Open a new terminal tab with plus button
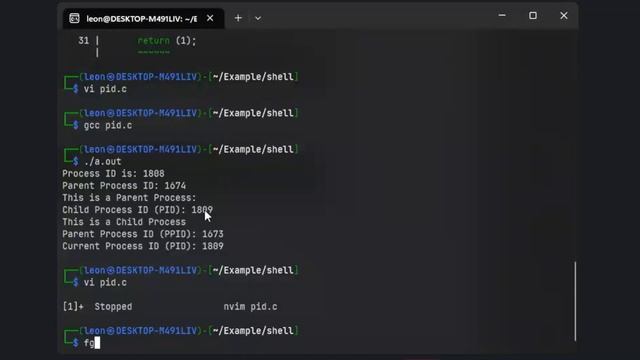 (x=238, y=18)
